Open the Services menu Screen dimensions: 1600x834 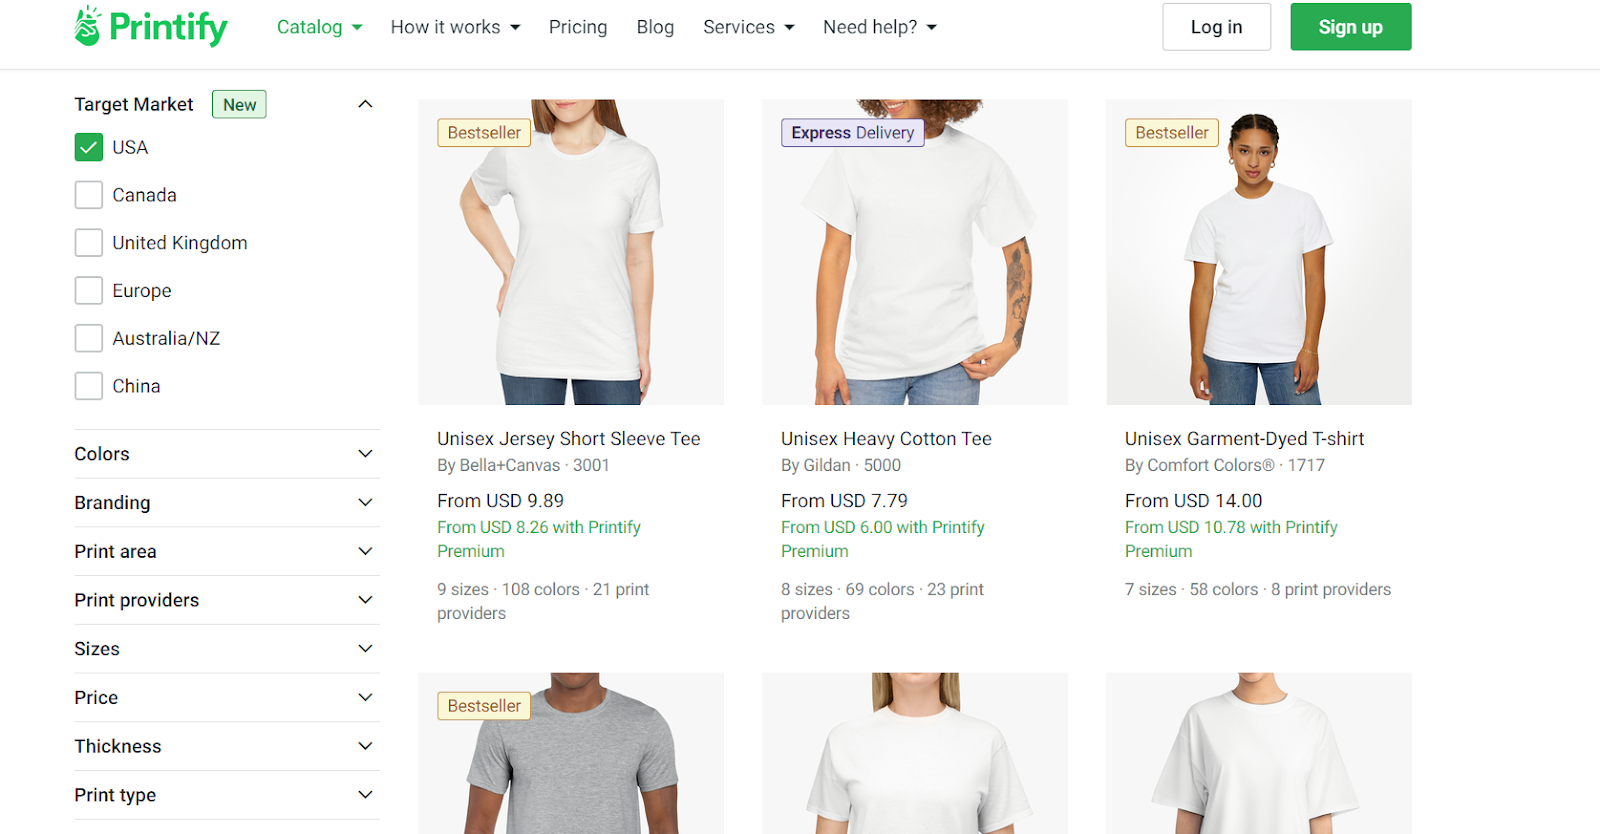coord(748,27)
